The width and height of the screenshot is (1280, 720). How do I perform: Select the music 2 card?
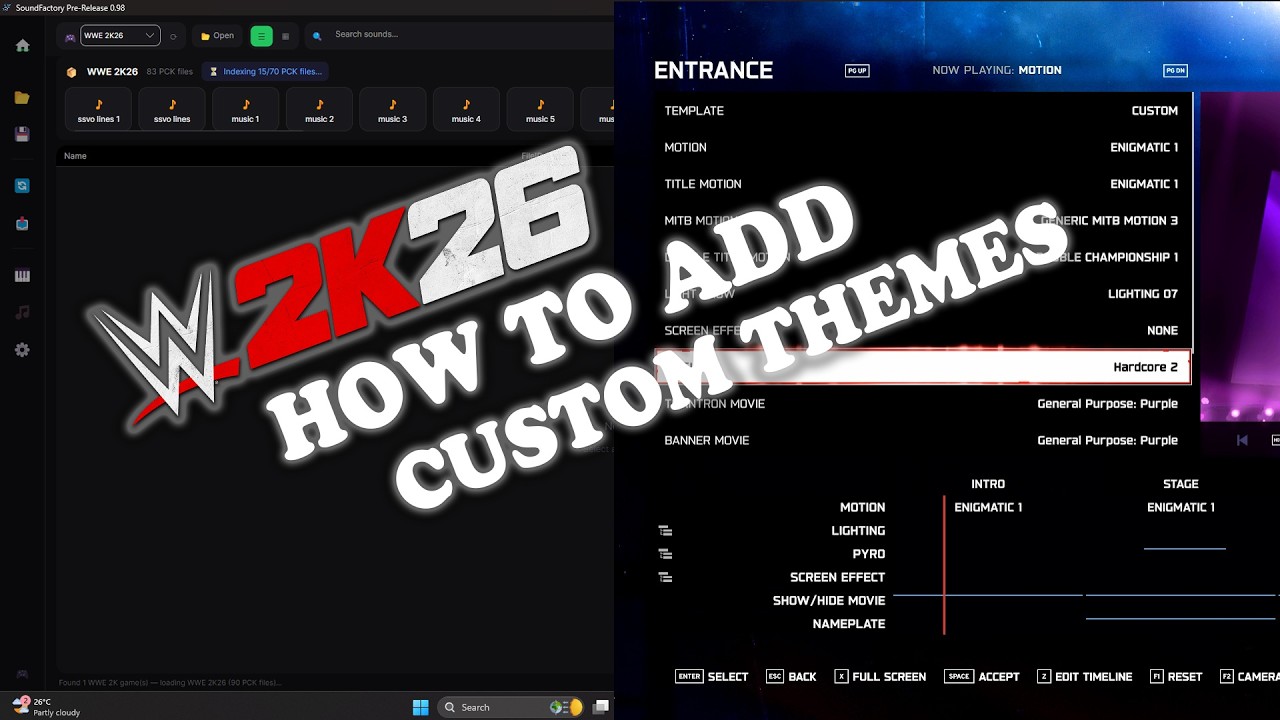319,109
